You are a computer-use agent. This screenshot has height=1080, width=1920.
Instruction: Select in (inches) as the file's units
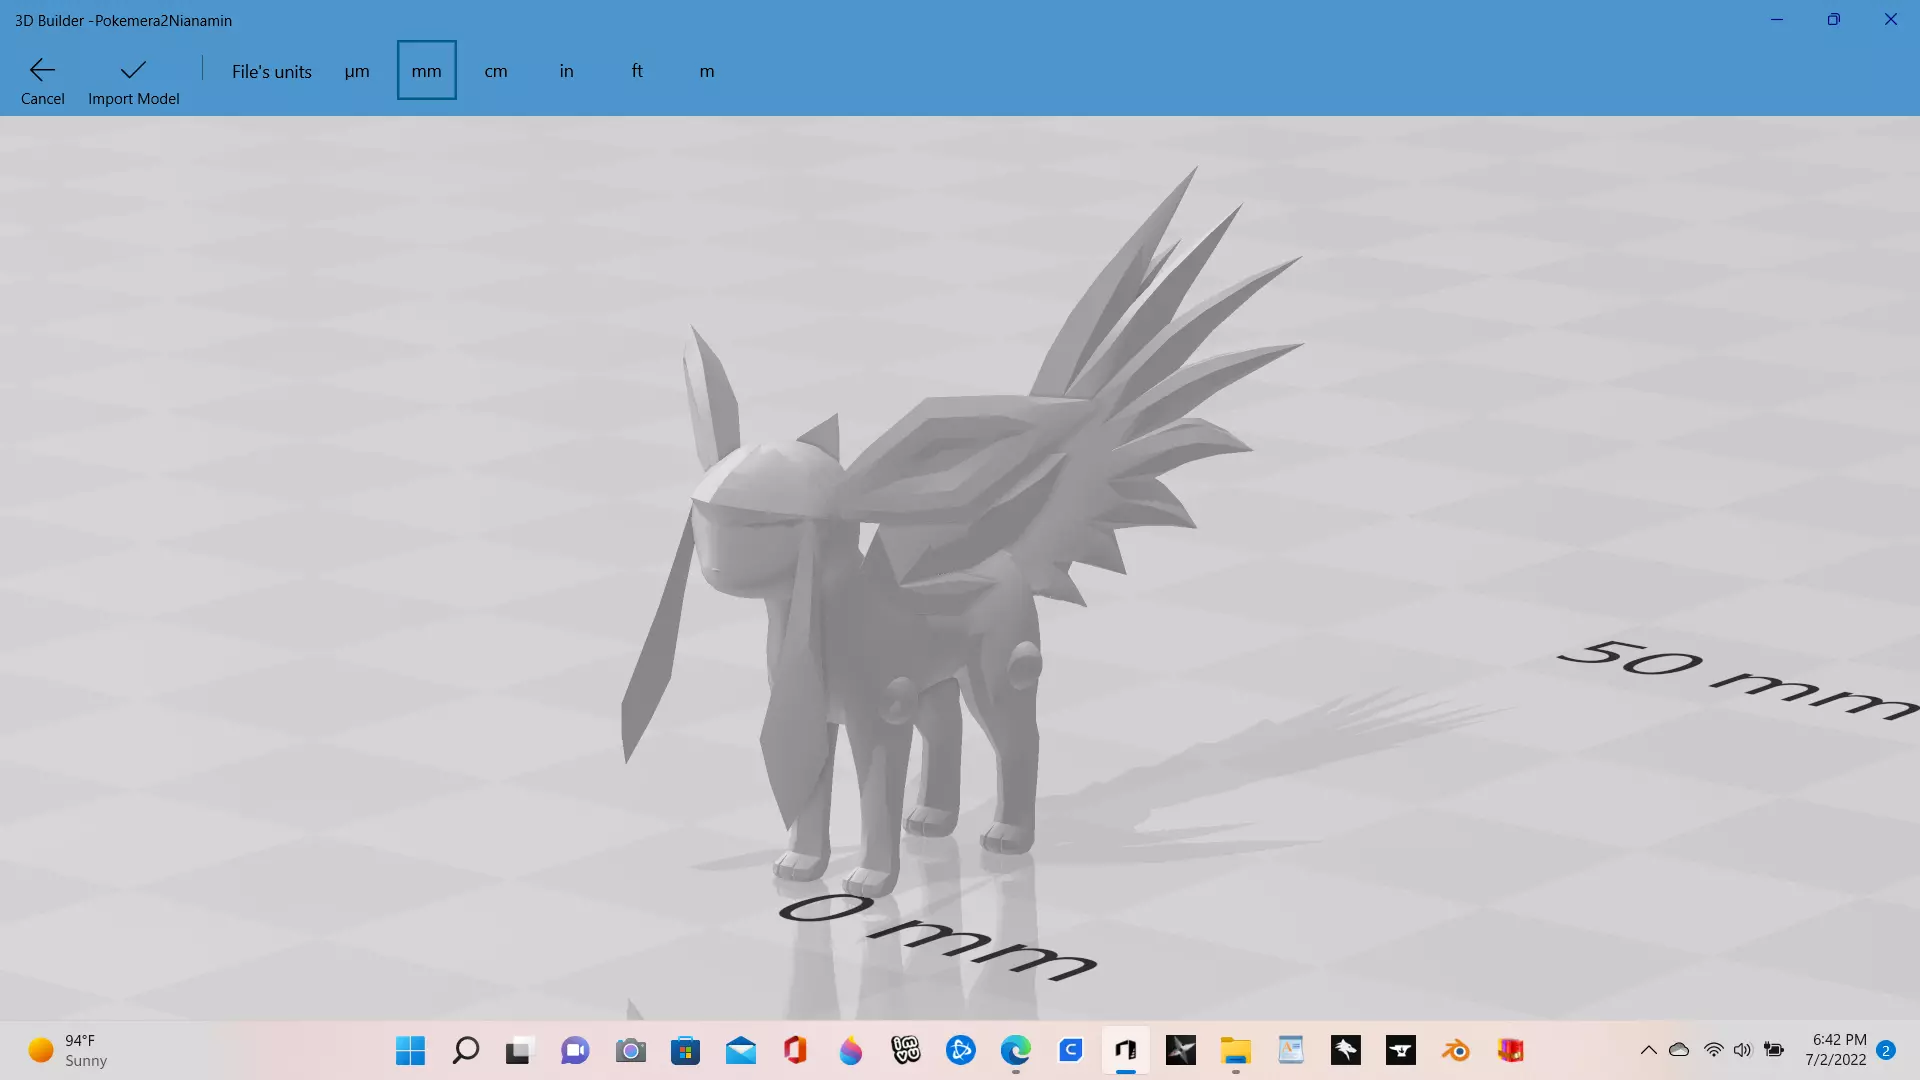566,71
